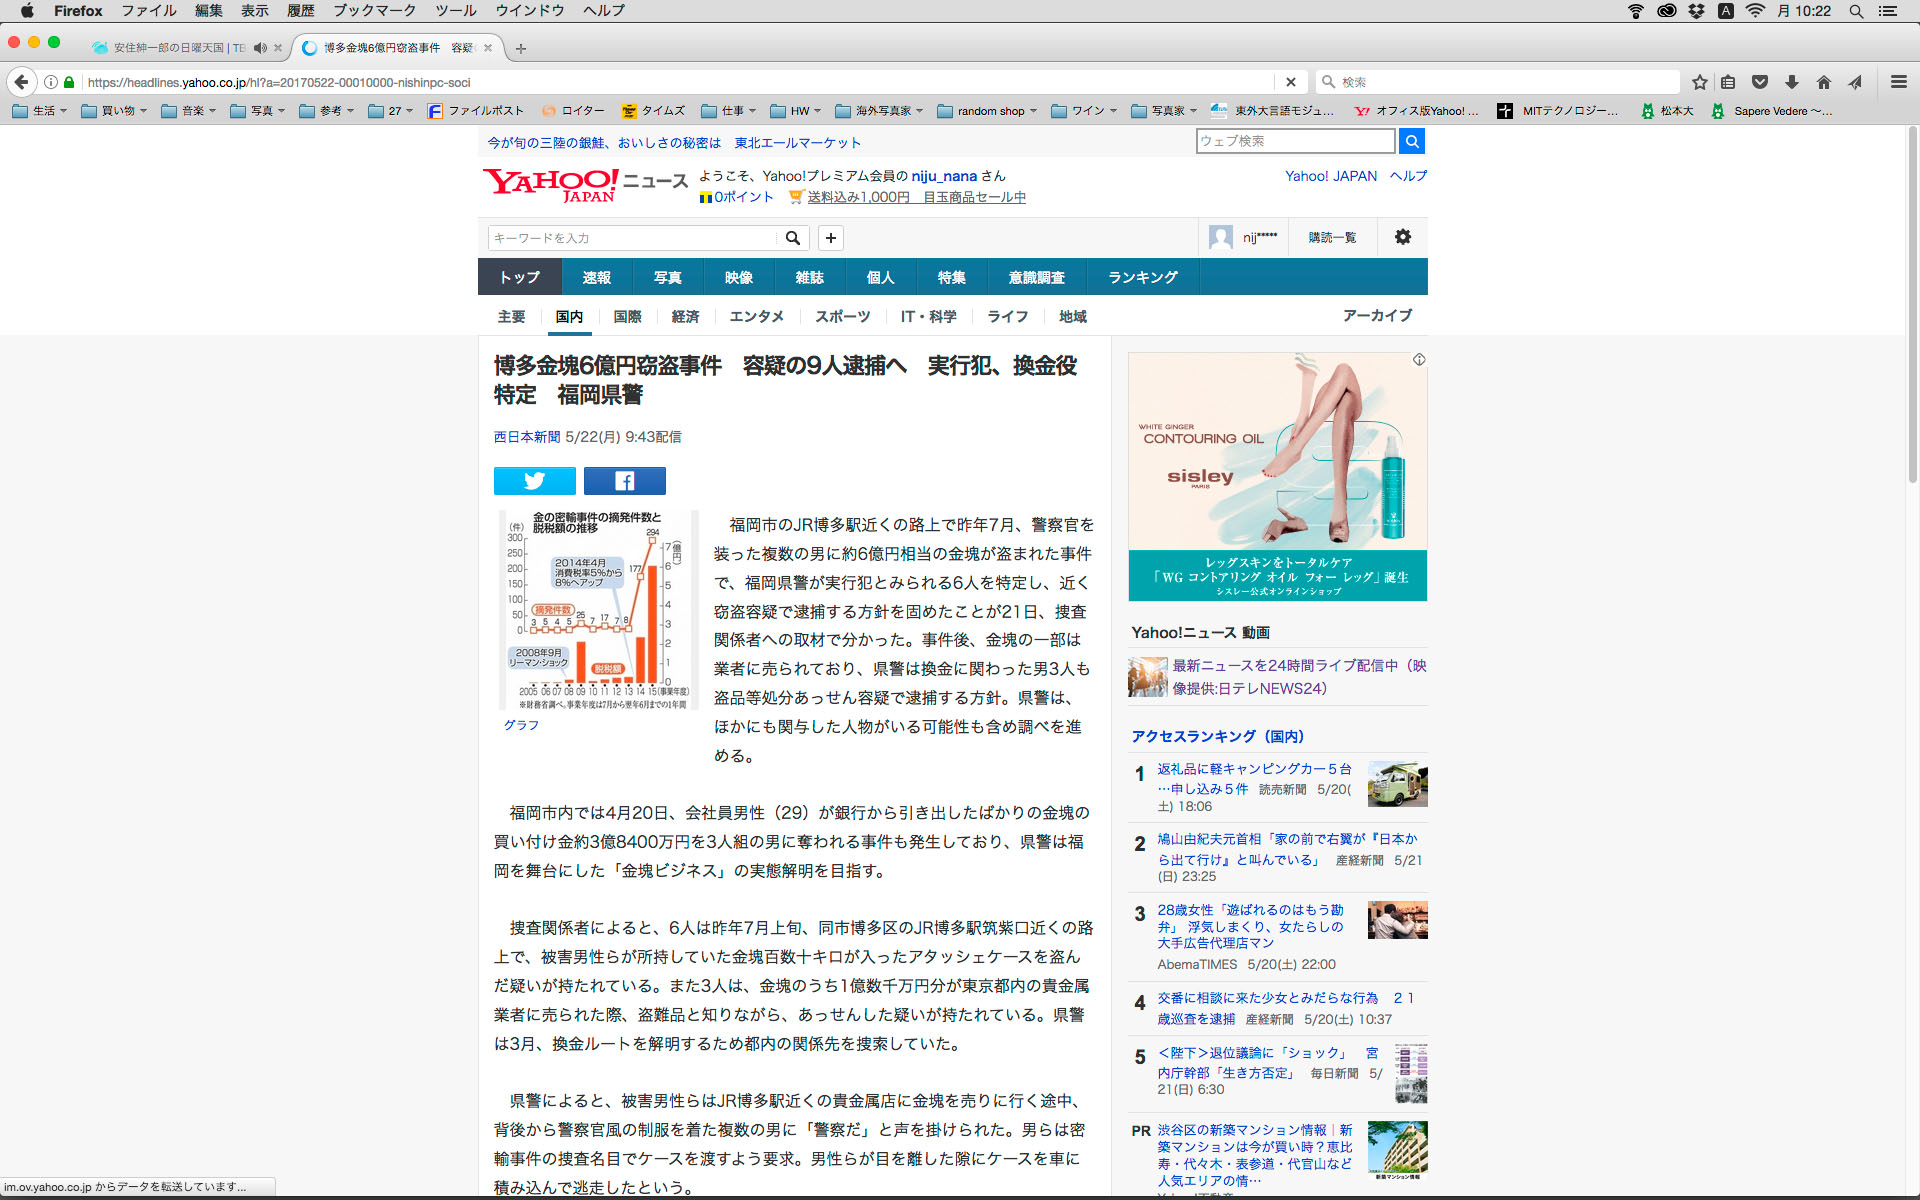Expand random shop bookmarks folder

988,111
